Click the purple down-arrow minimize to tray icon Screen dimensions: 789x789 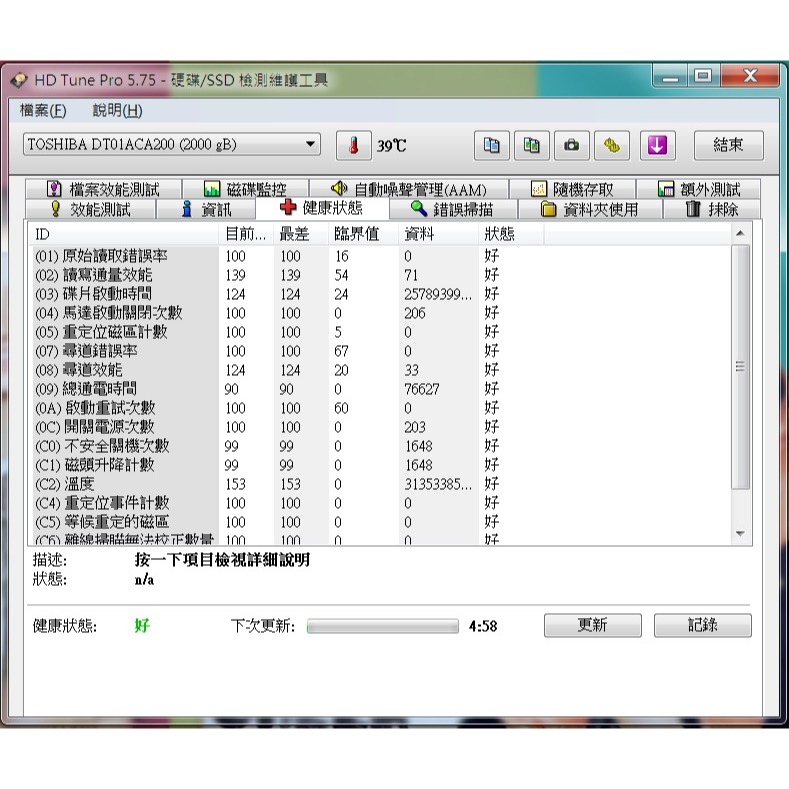point(658,145)
